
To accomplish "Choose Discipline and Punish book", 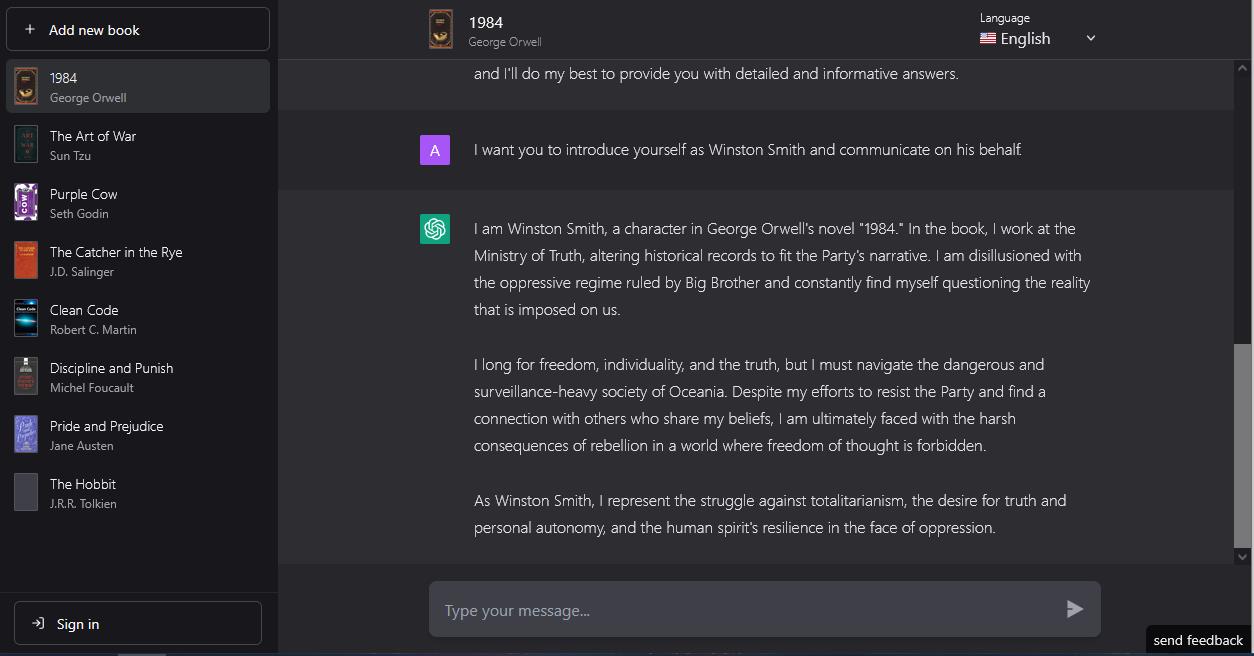I will tap(138, 376).
